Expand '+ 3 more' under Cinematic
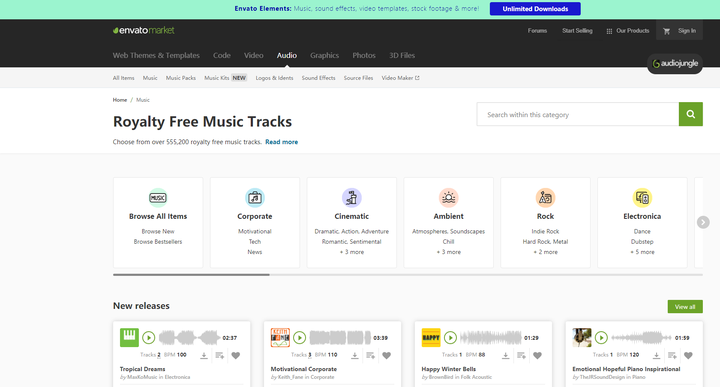Viewport: 720px width, 387px height. click(x=352, y=252)
